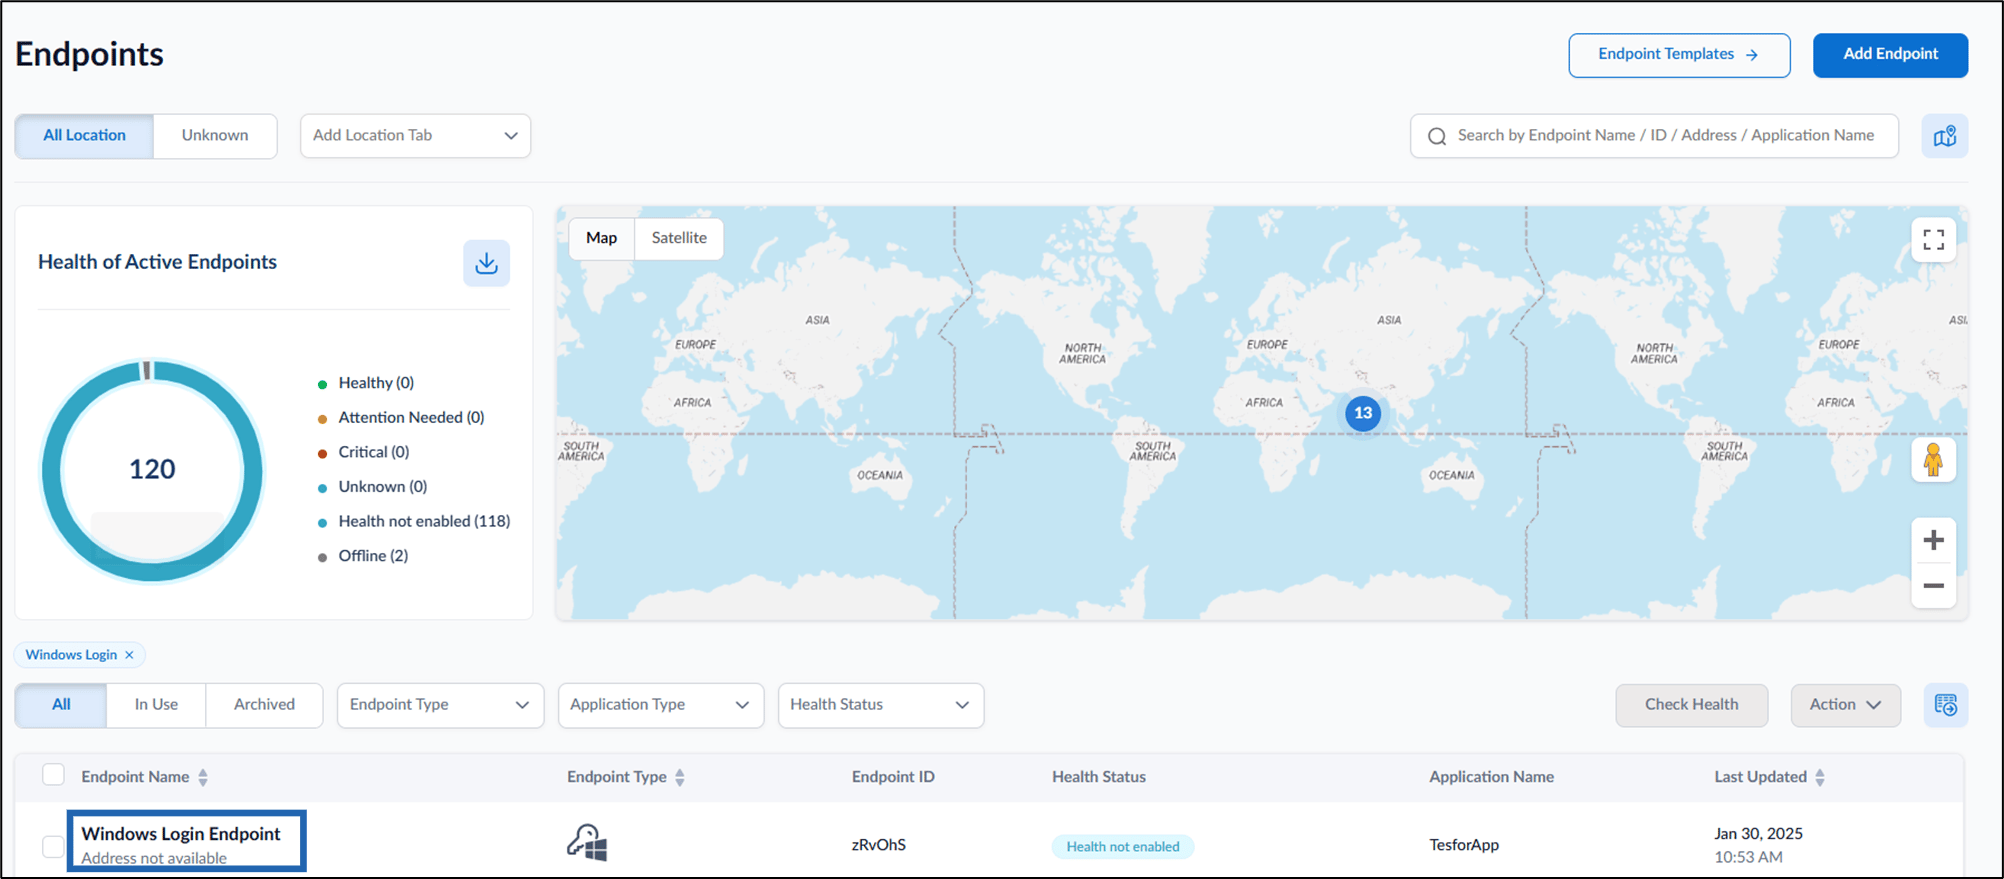The image size is (2004, 879).
Task: Click the application name TesforApp
Action: 1463,845
